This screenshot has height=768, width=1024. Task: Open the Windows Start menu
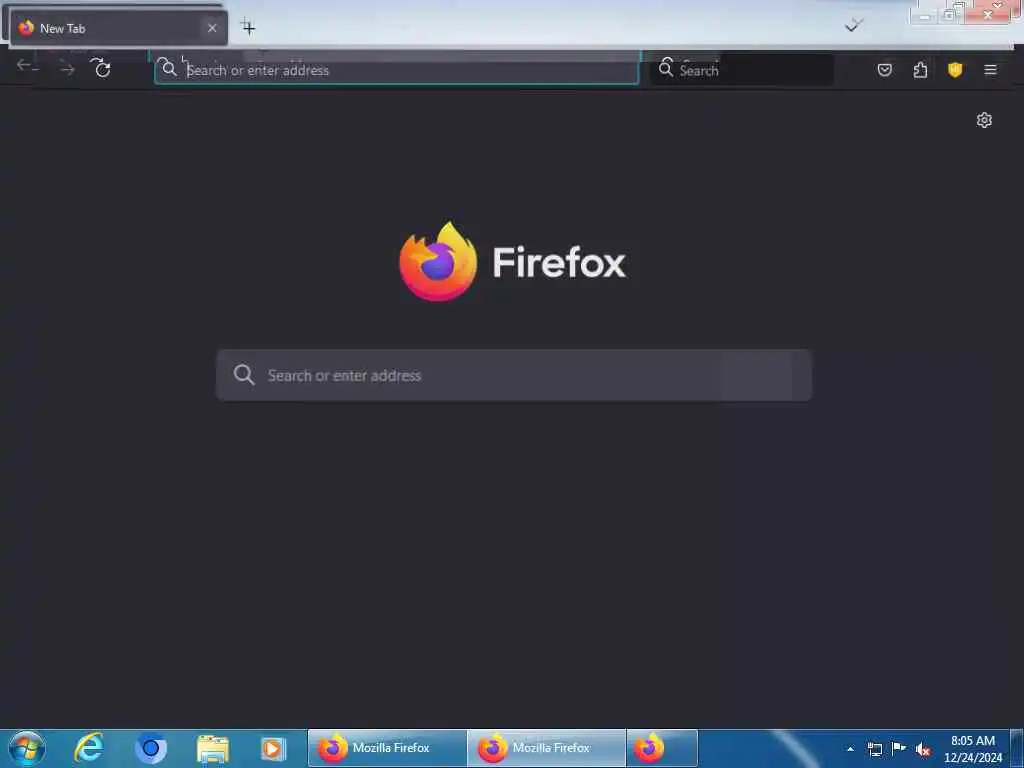pyautogui.click(x=27, y=748)
